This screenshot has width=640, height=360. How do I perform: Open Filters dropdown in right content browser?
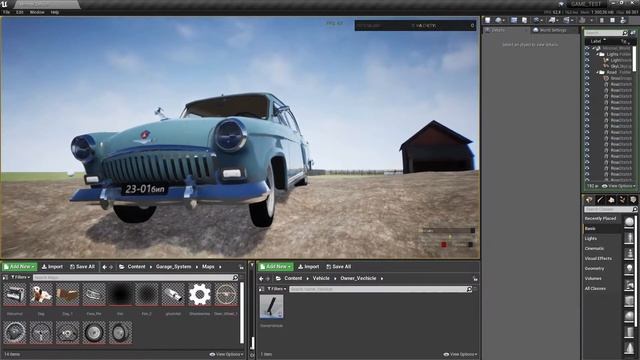tap(277, 289)
